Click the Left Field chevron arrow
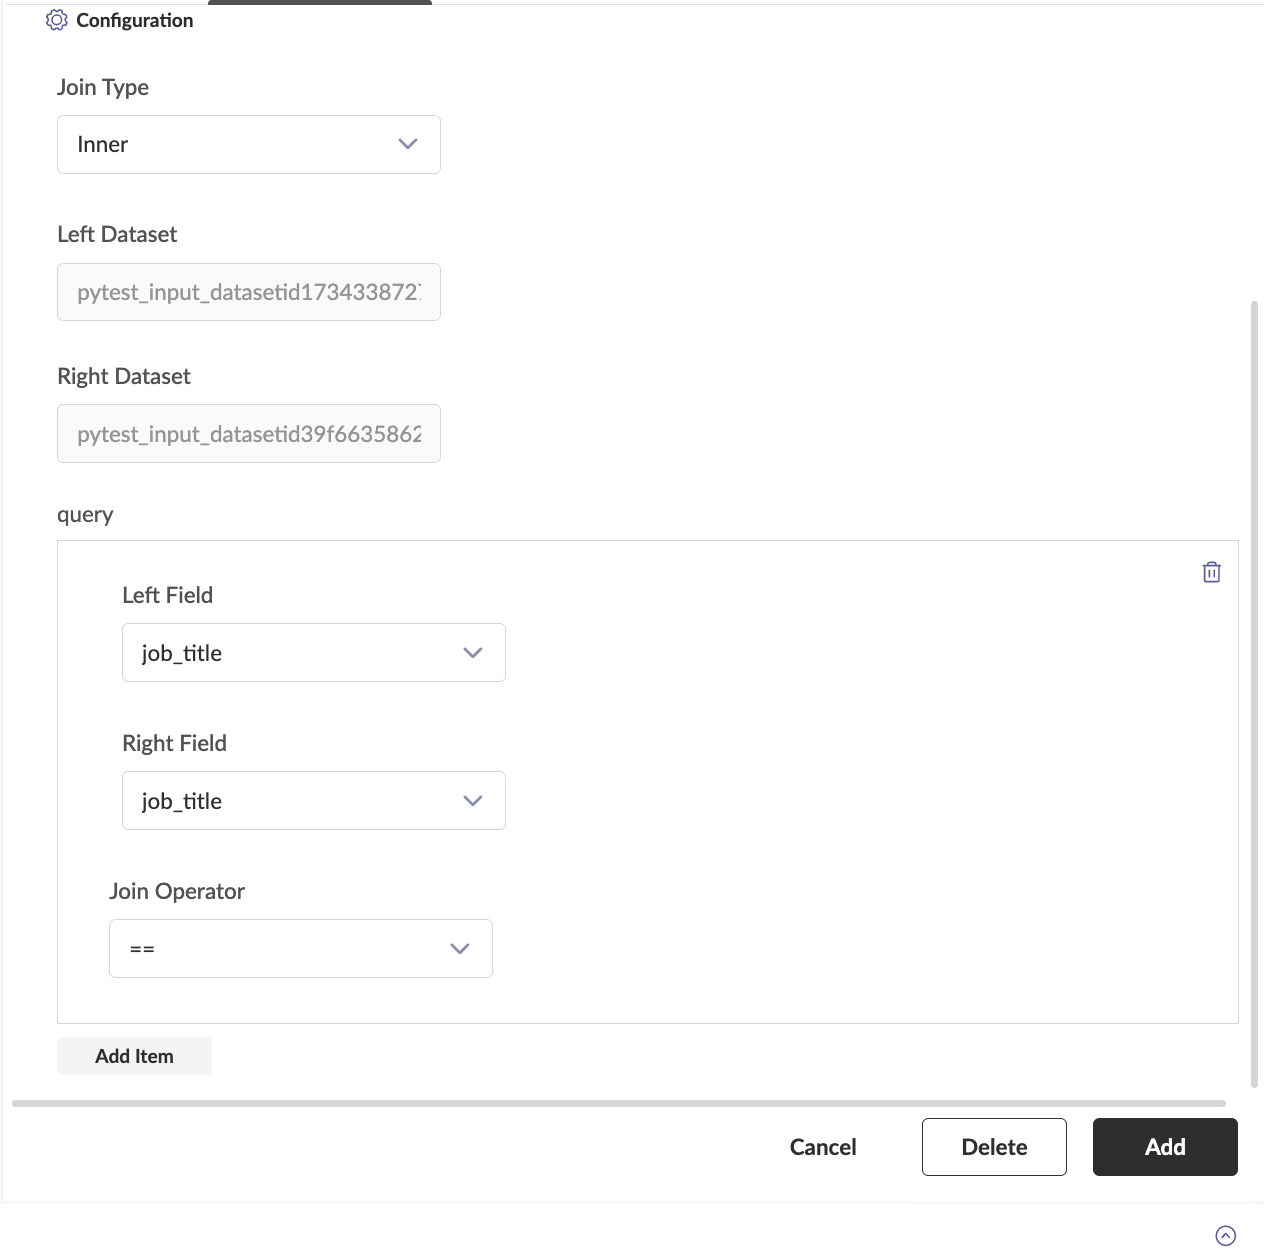 [x=473, y=653]
